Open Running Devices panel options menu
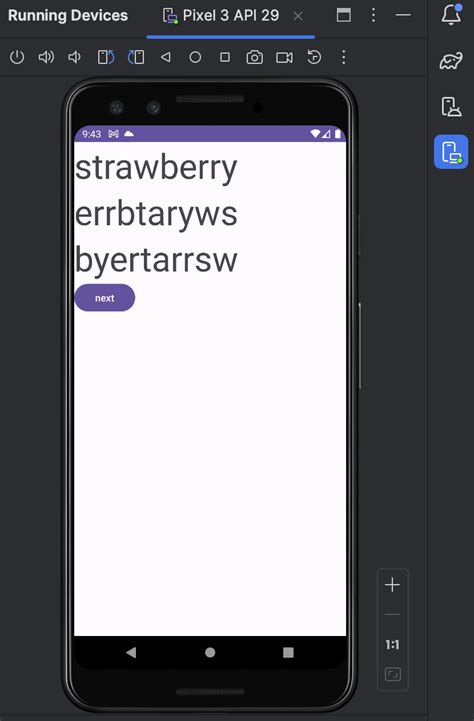 [x=373, y=15]
